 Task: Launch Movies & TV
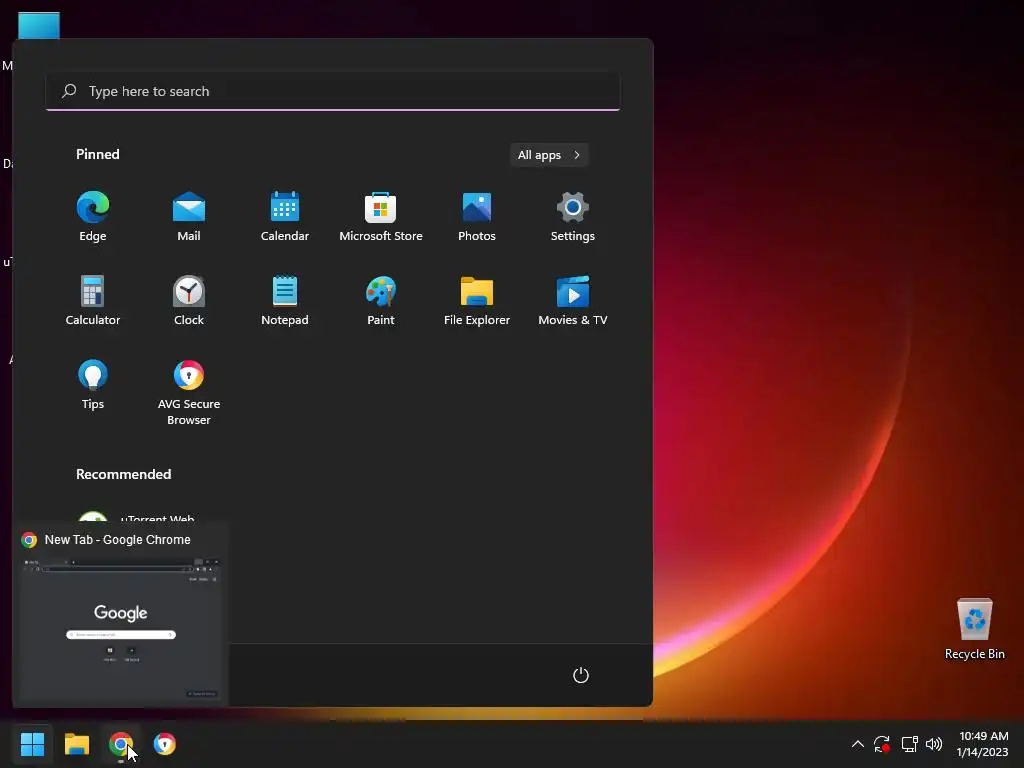pos(573,300)
